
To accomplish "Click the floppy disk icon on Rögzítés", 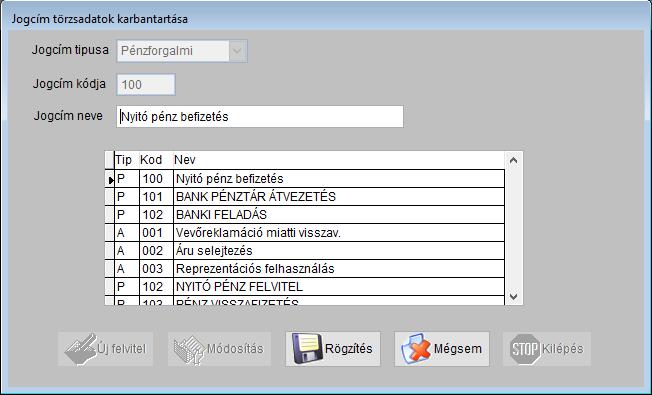I will click(x=307, y=348).
